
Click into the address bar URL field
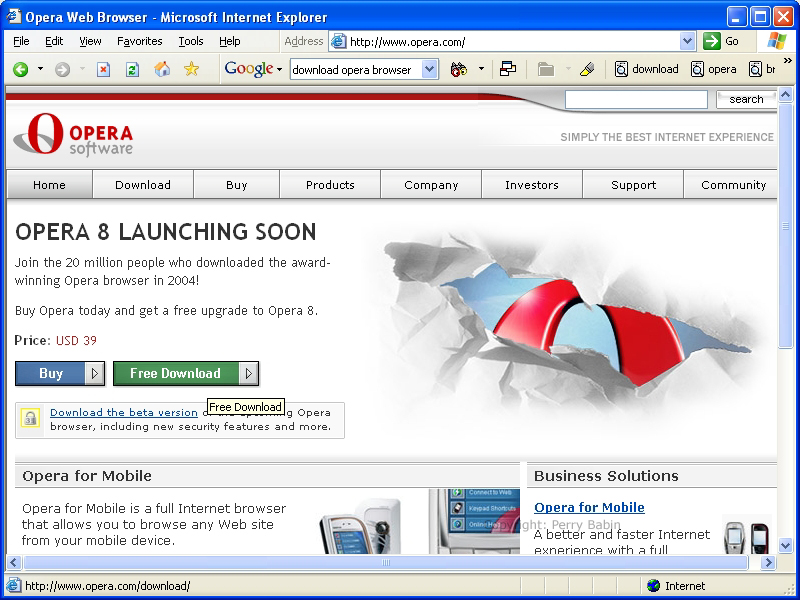coord(513,41)
